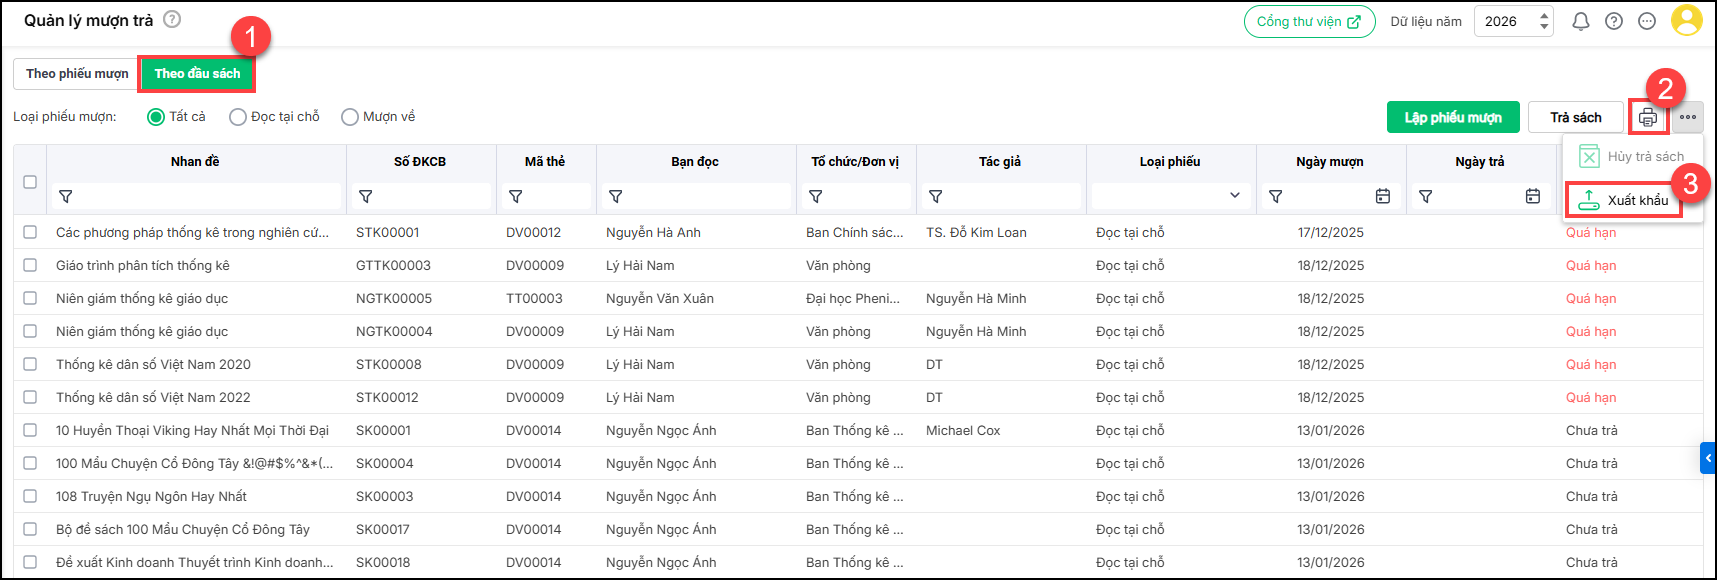The image size is (1717, 580).
Task: Click the user avatar icon
Action: tap(1686, 21)
